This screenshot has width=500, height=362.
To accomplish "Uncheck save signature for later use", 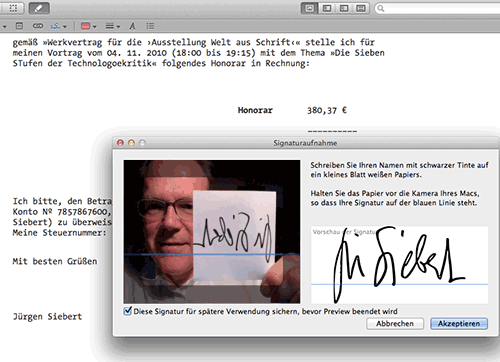I will [127, 311].
